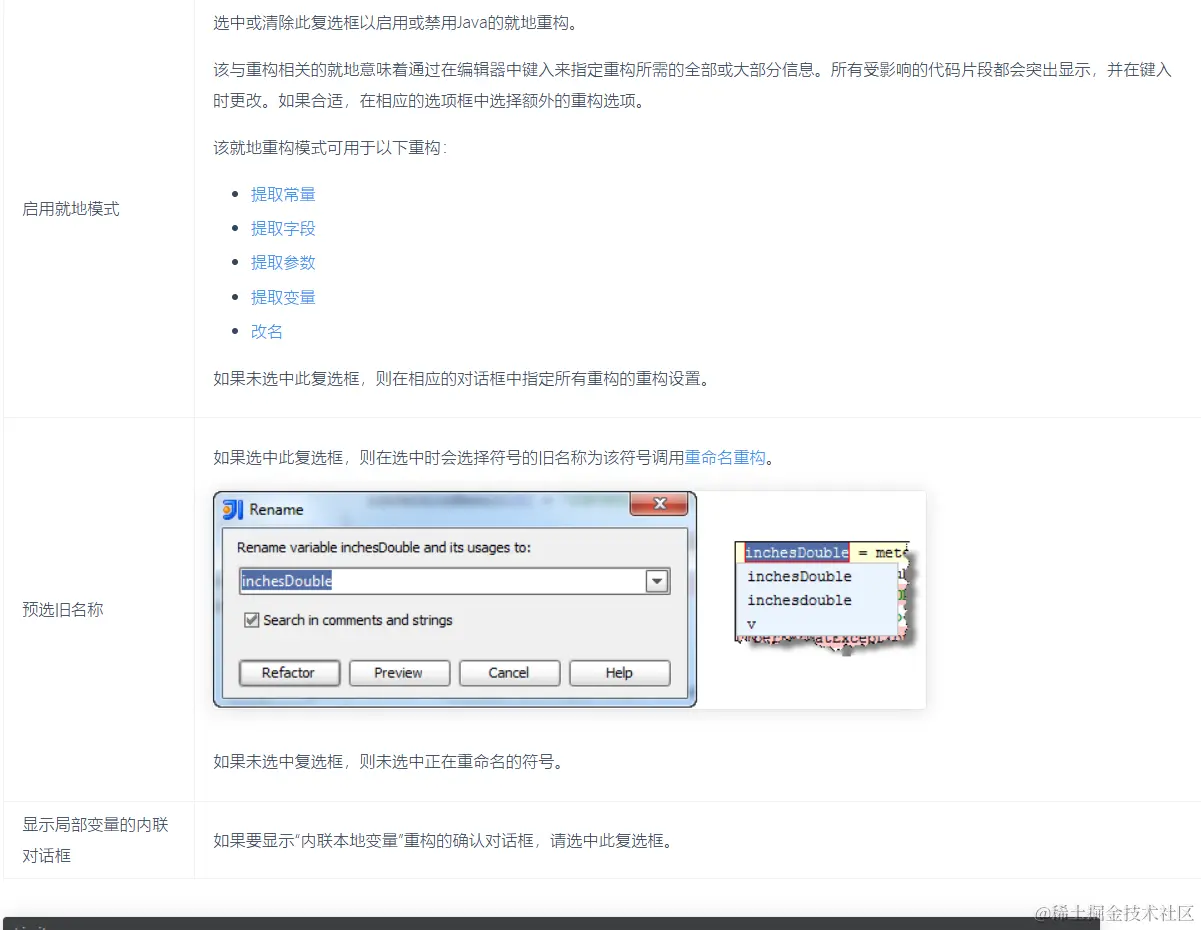
Task: Close the Rename dialog with red X
Action: (x=659, y=505)
